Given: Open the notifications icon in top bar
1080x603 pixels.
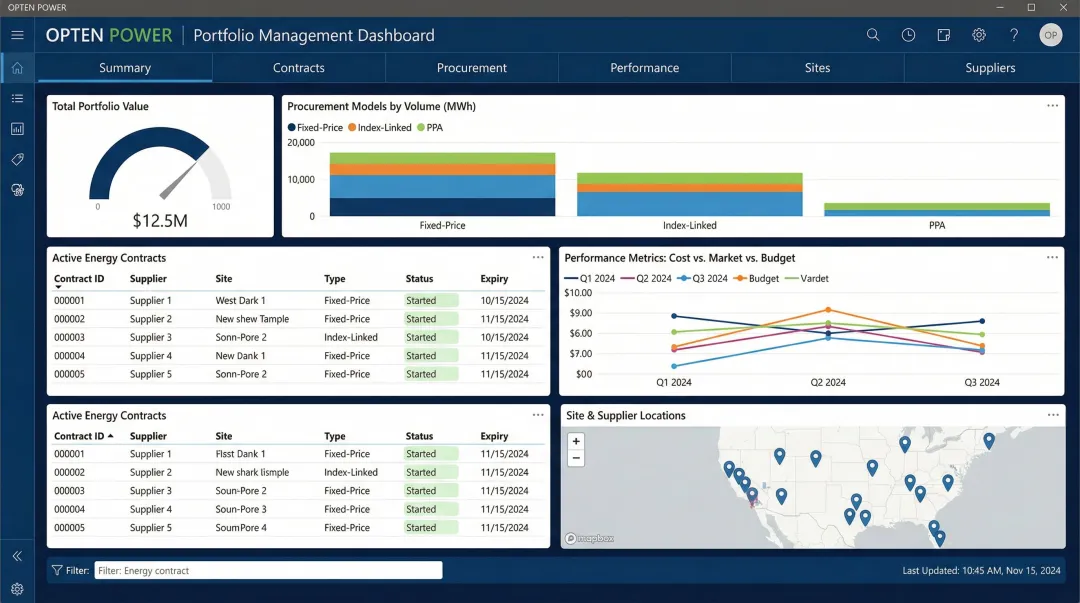Looking at the screenshot, I should point(943,34).
